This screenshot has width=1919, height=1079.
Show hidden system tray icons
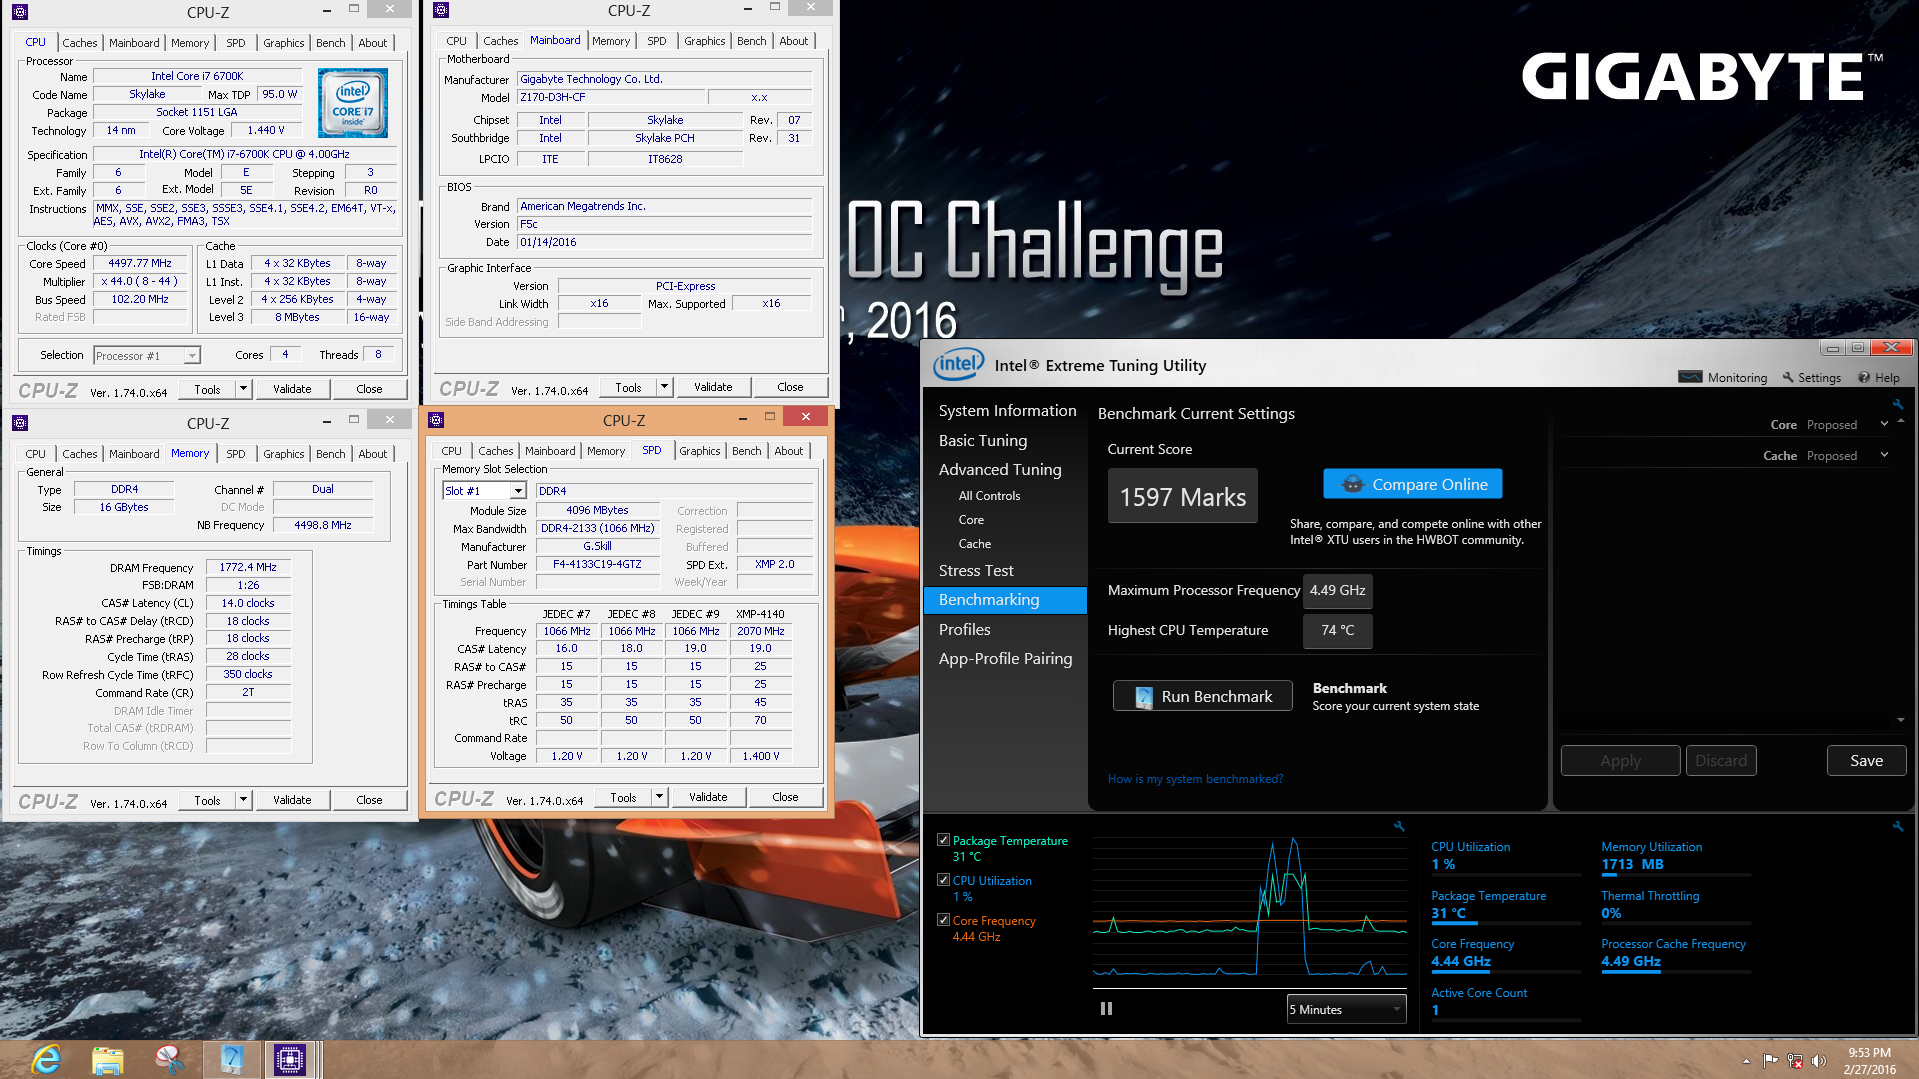click(x=1746, y=1061)
